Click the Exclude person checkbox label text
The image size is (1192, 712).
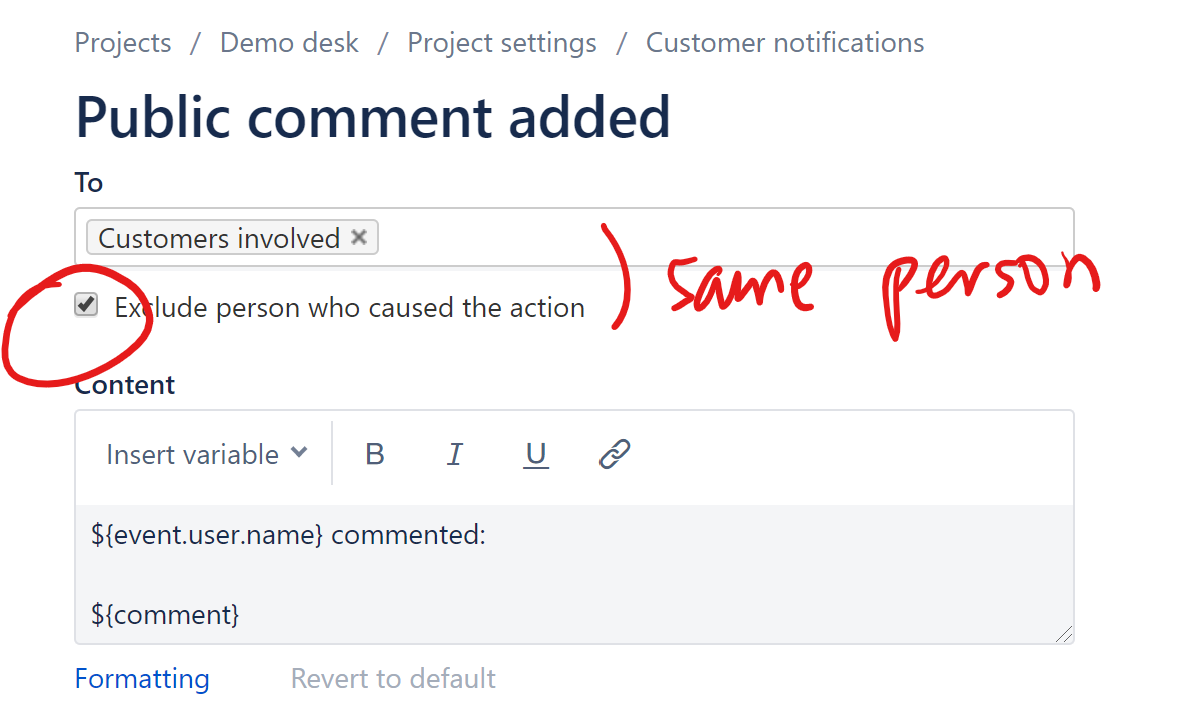350,308
